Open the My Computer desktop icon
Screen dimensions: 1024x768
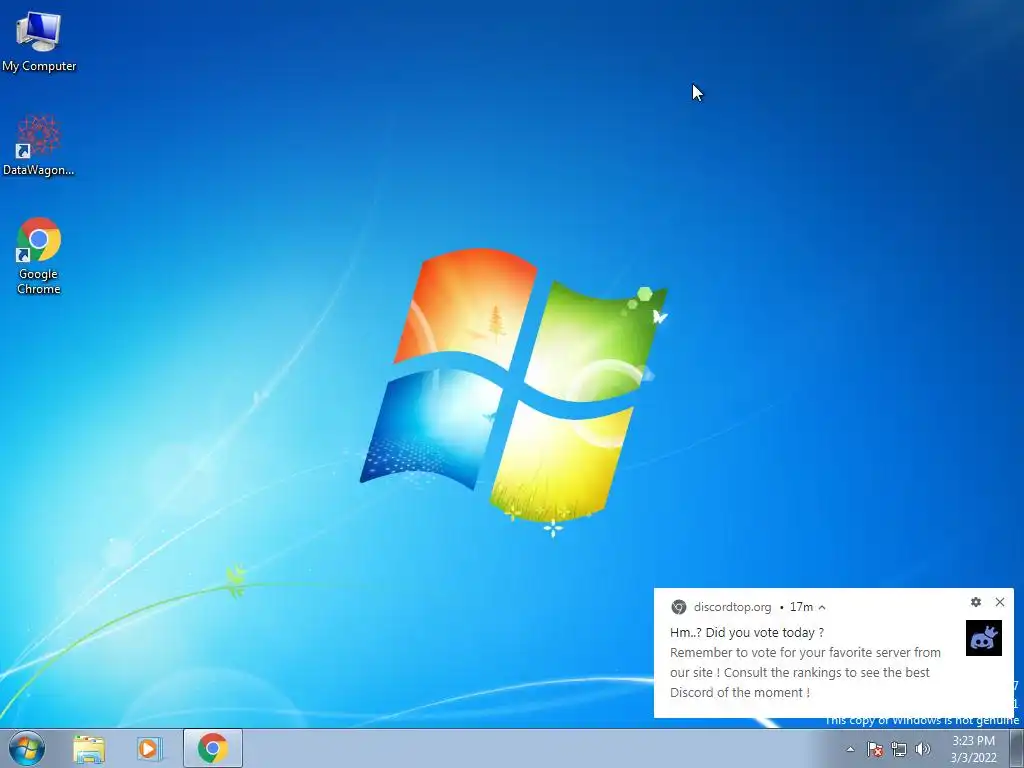tap(39, 41)
